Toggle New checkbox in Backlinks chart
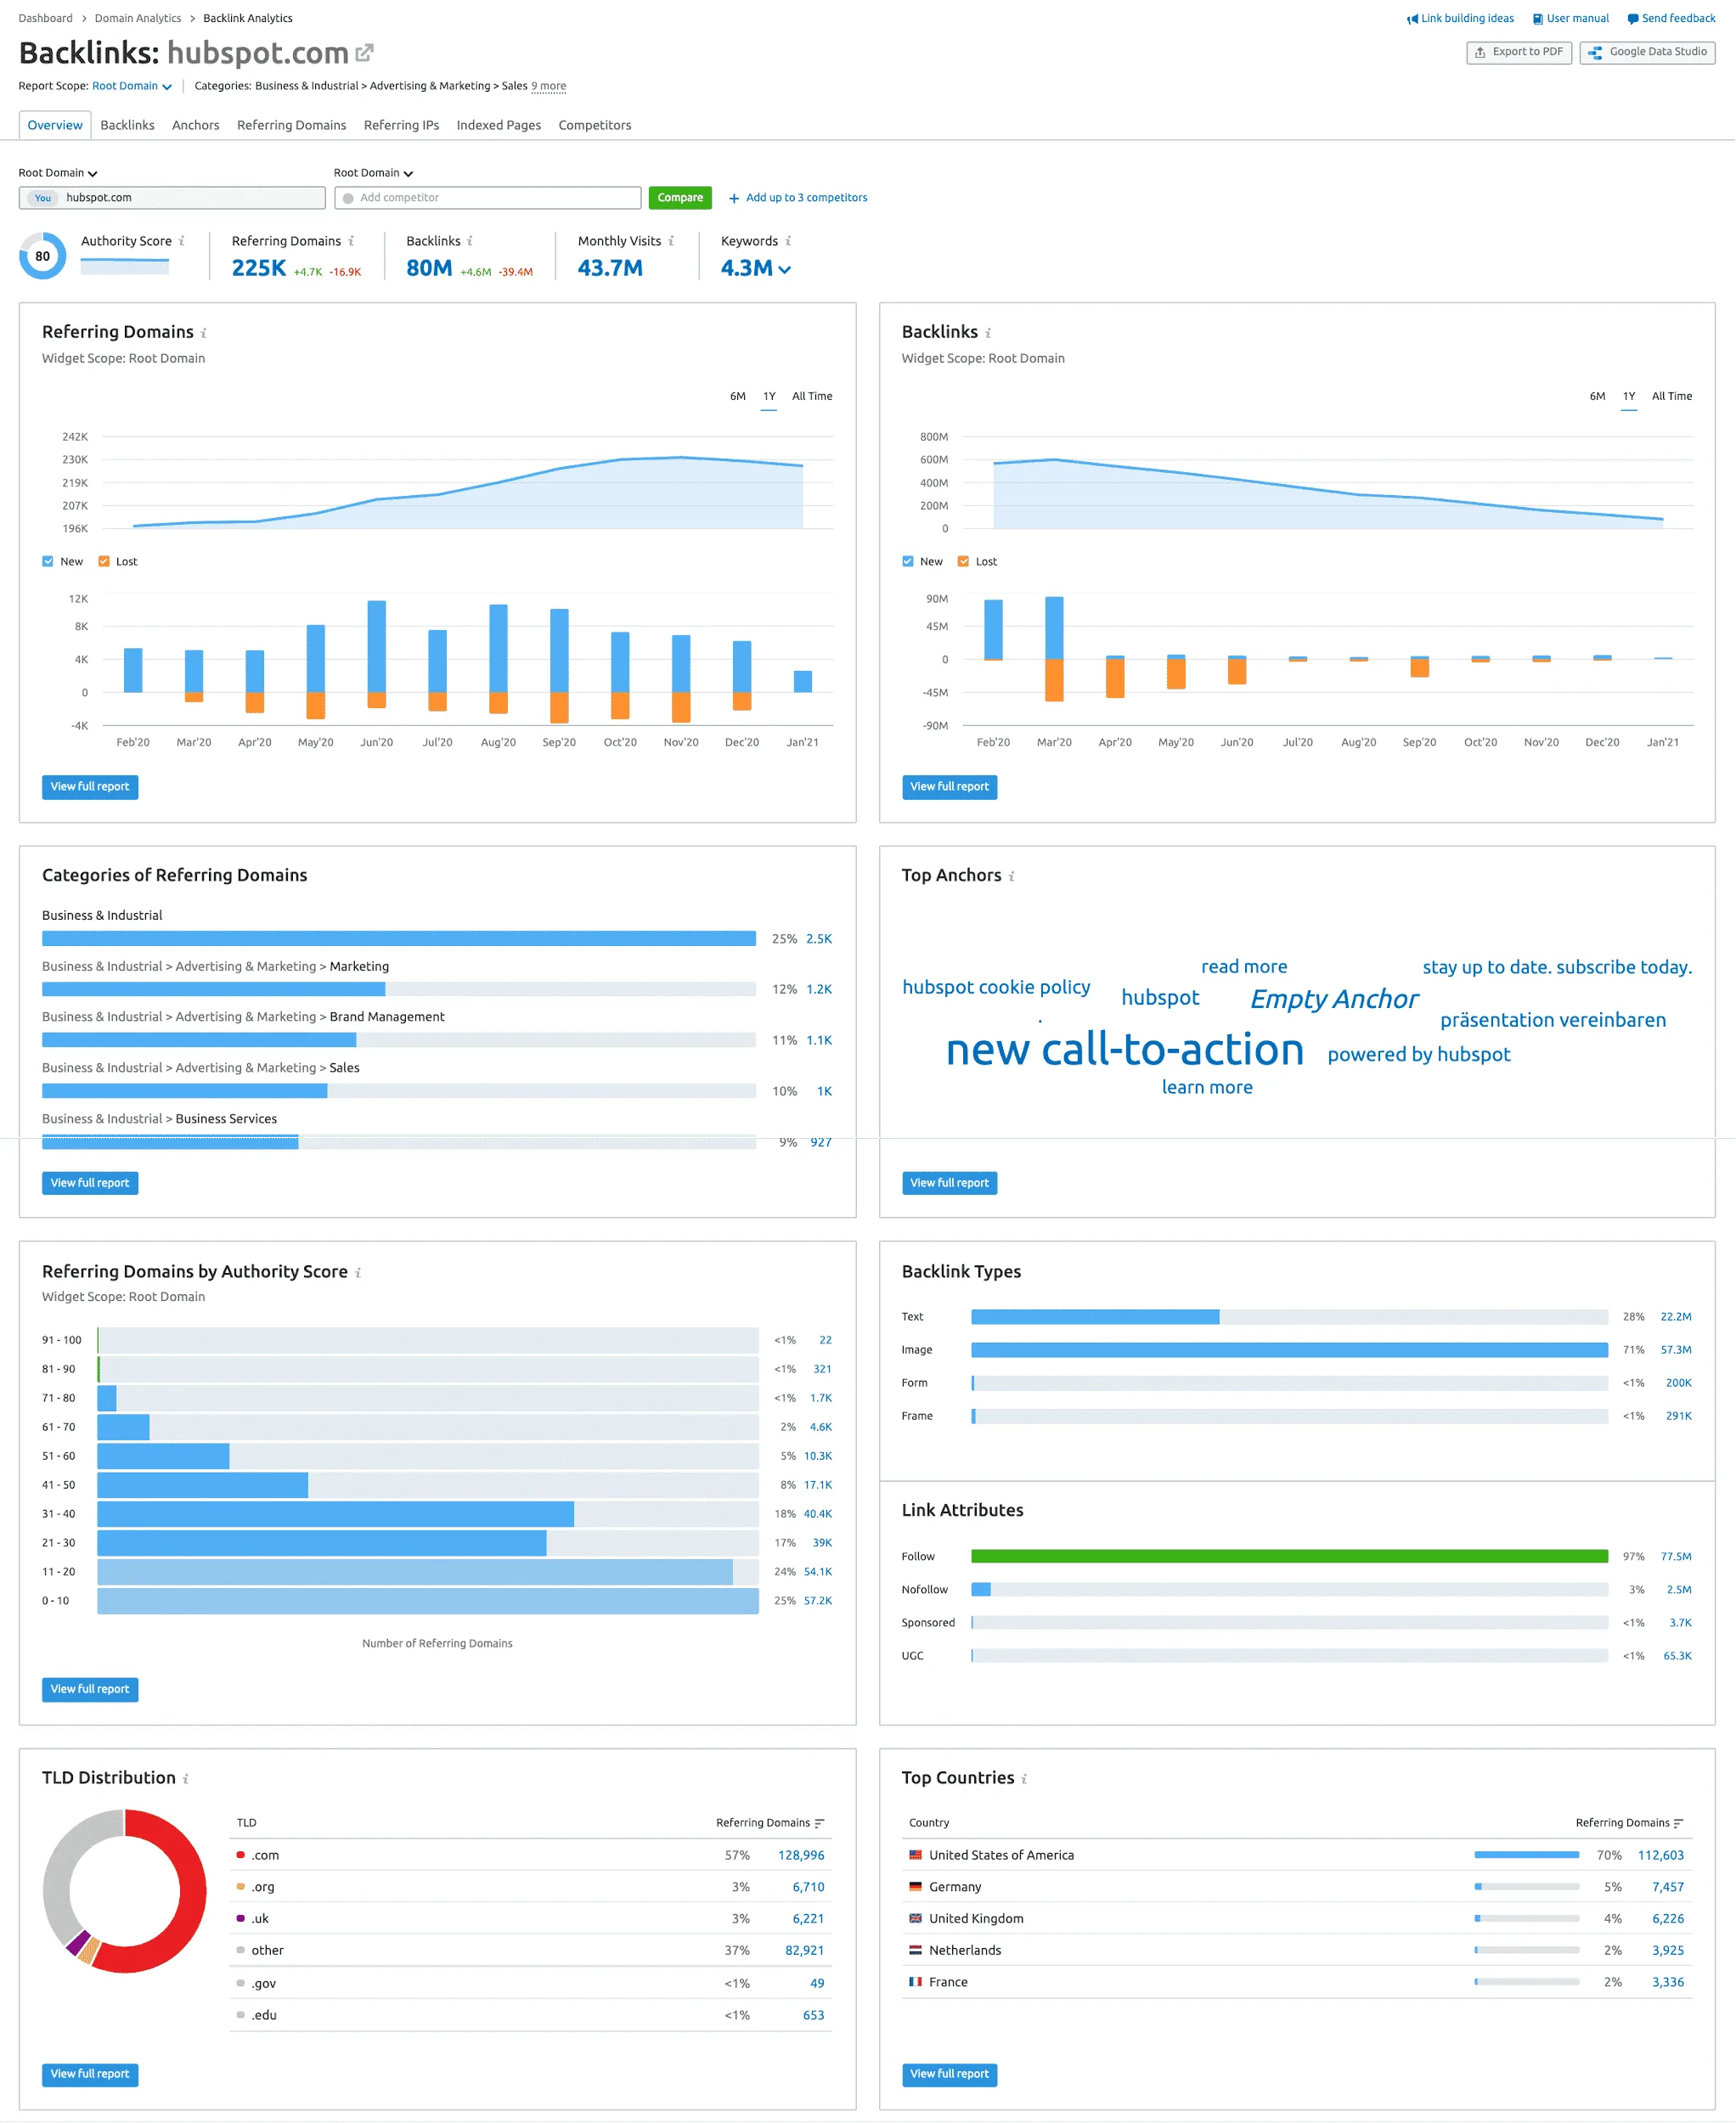 coord(907,561)
